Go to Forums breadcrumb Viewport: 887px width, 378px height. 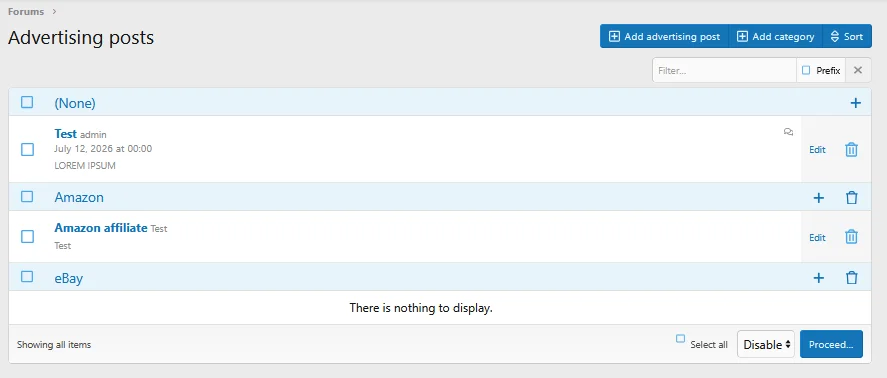pos(26,11)
